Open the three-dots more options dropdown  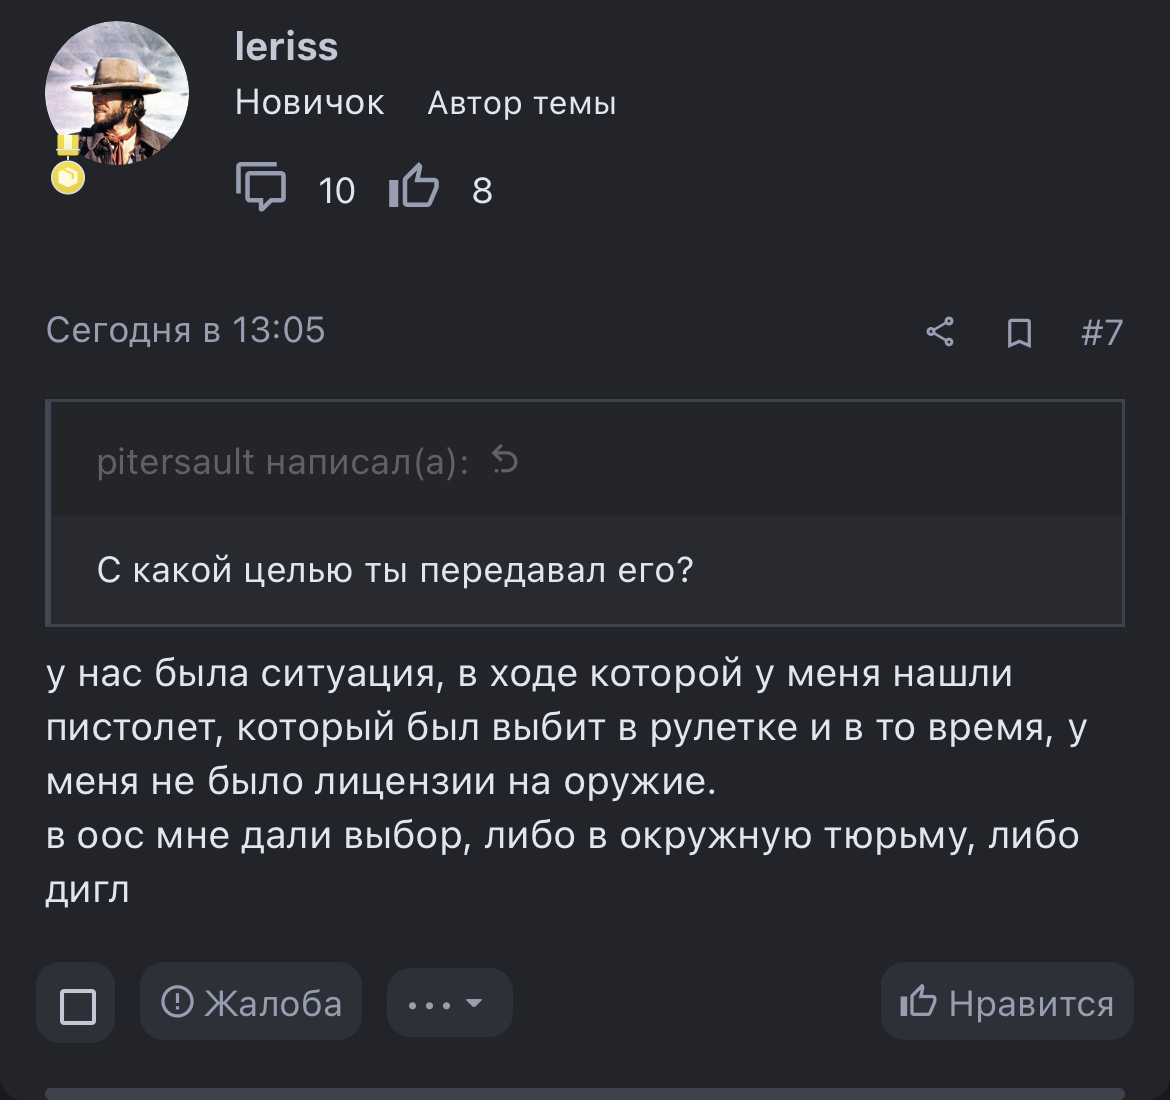coord(449,1003)
